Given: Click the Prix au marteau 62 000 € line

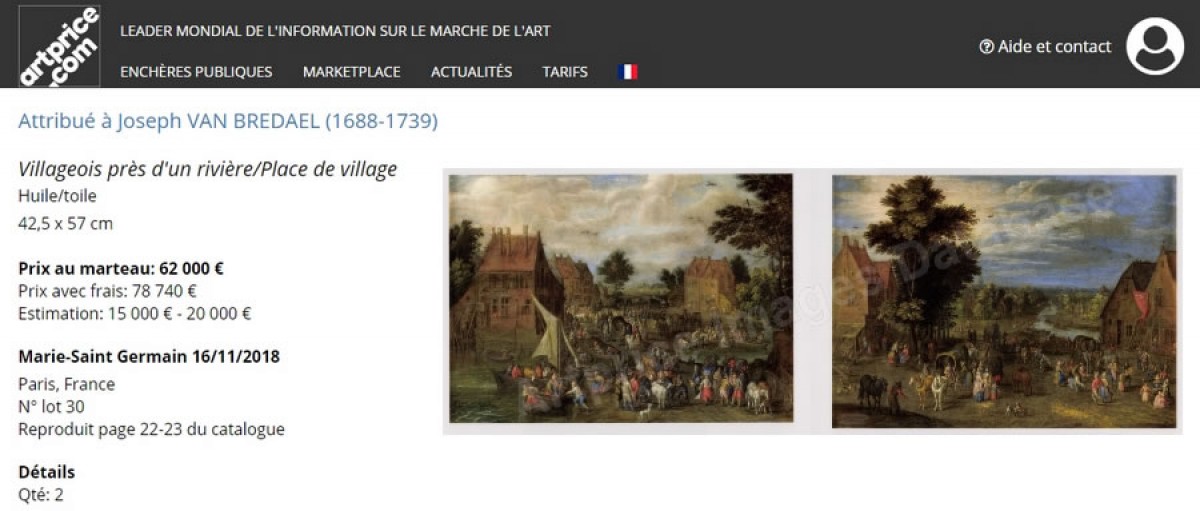Looking at the screenshot, I should 121,268.
